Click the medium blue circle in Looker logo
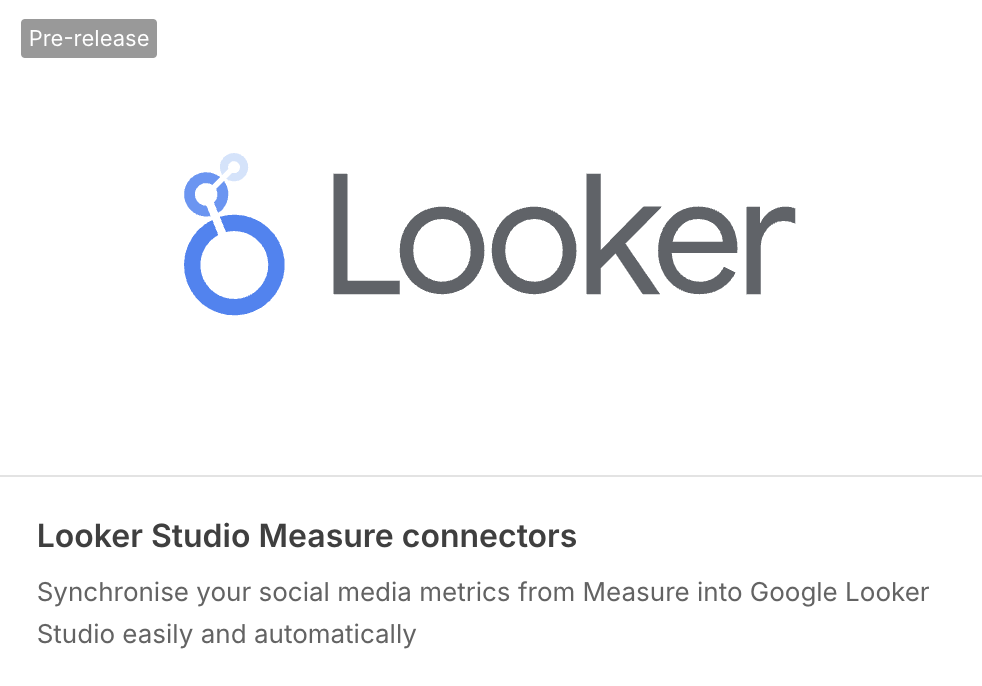982x686 pixels. point(205,194)
